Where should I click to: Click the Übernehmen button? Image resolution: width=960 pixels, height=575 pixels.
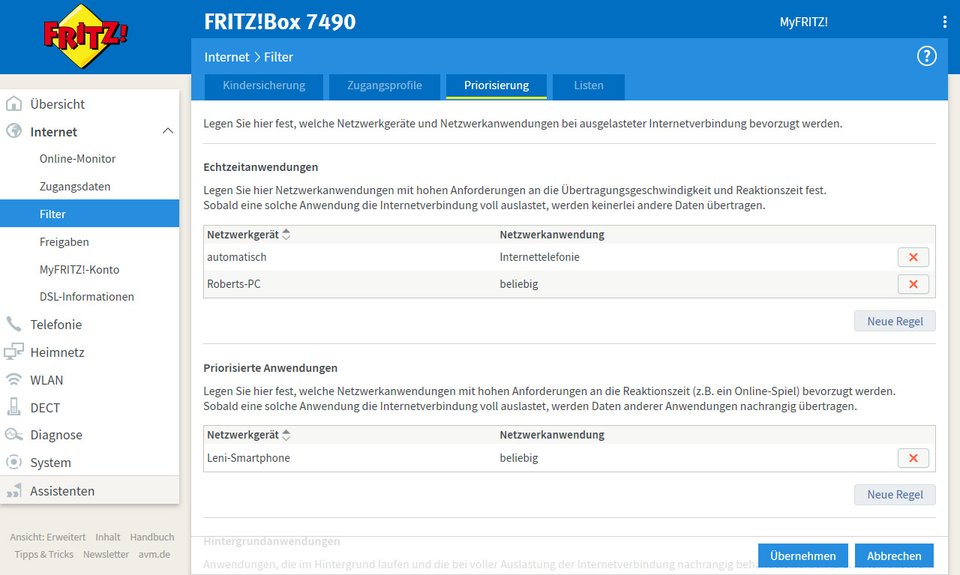click(803, 555)
